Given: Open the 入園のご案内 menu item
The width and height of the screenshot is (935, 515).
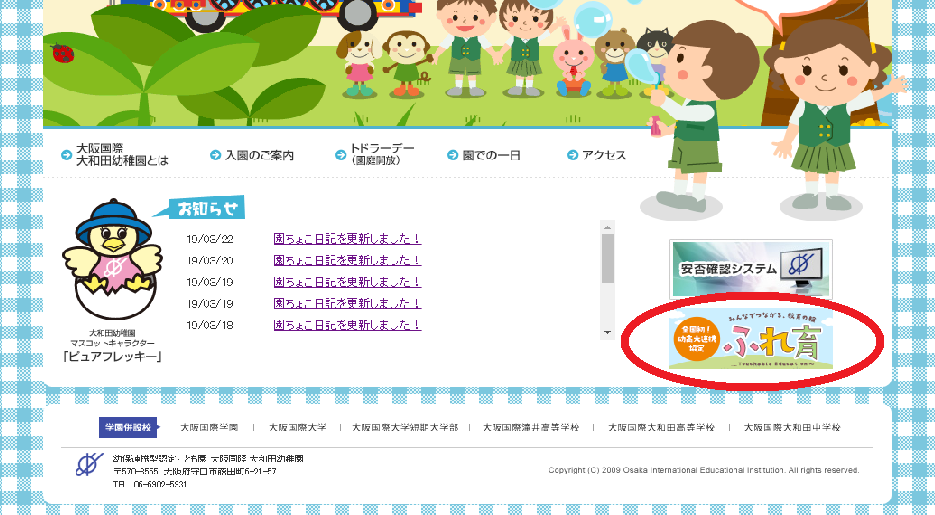Looking at the screenshot, I should click(259, 155).
